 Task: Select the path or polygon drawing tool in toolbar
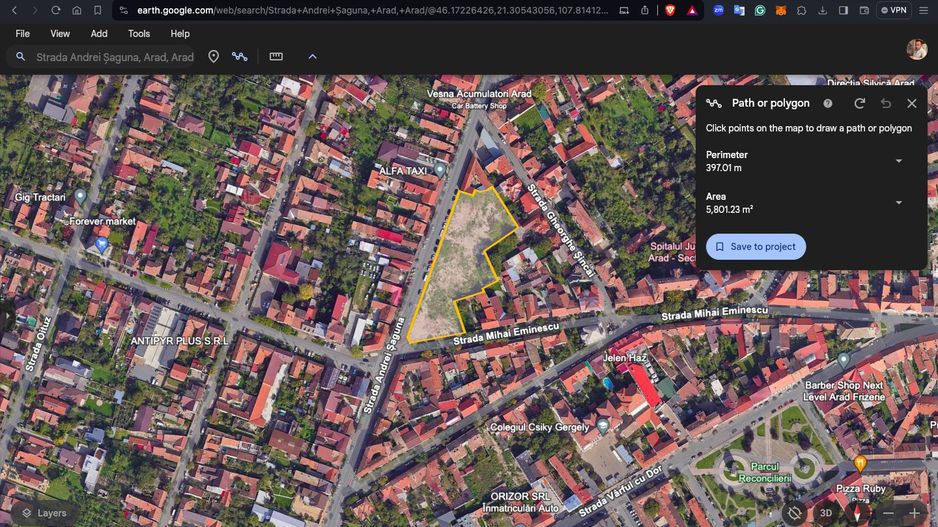point(240,57)
